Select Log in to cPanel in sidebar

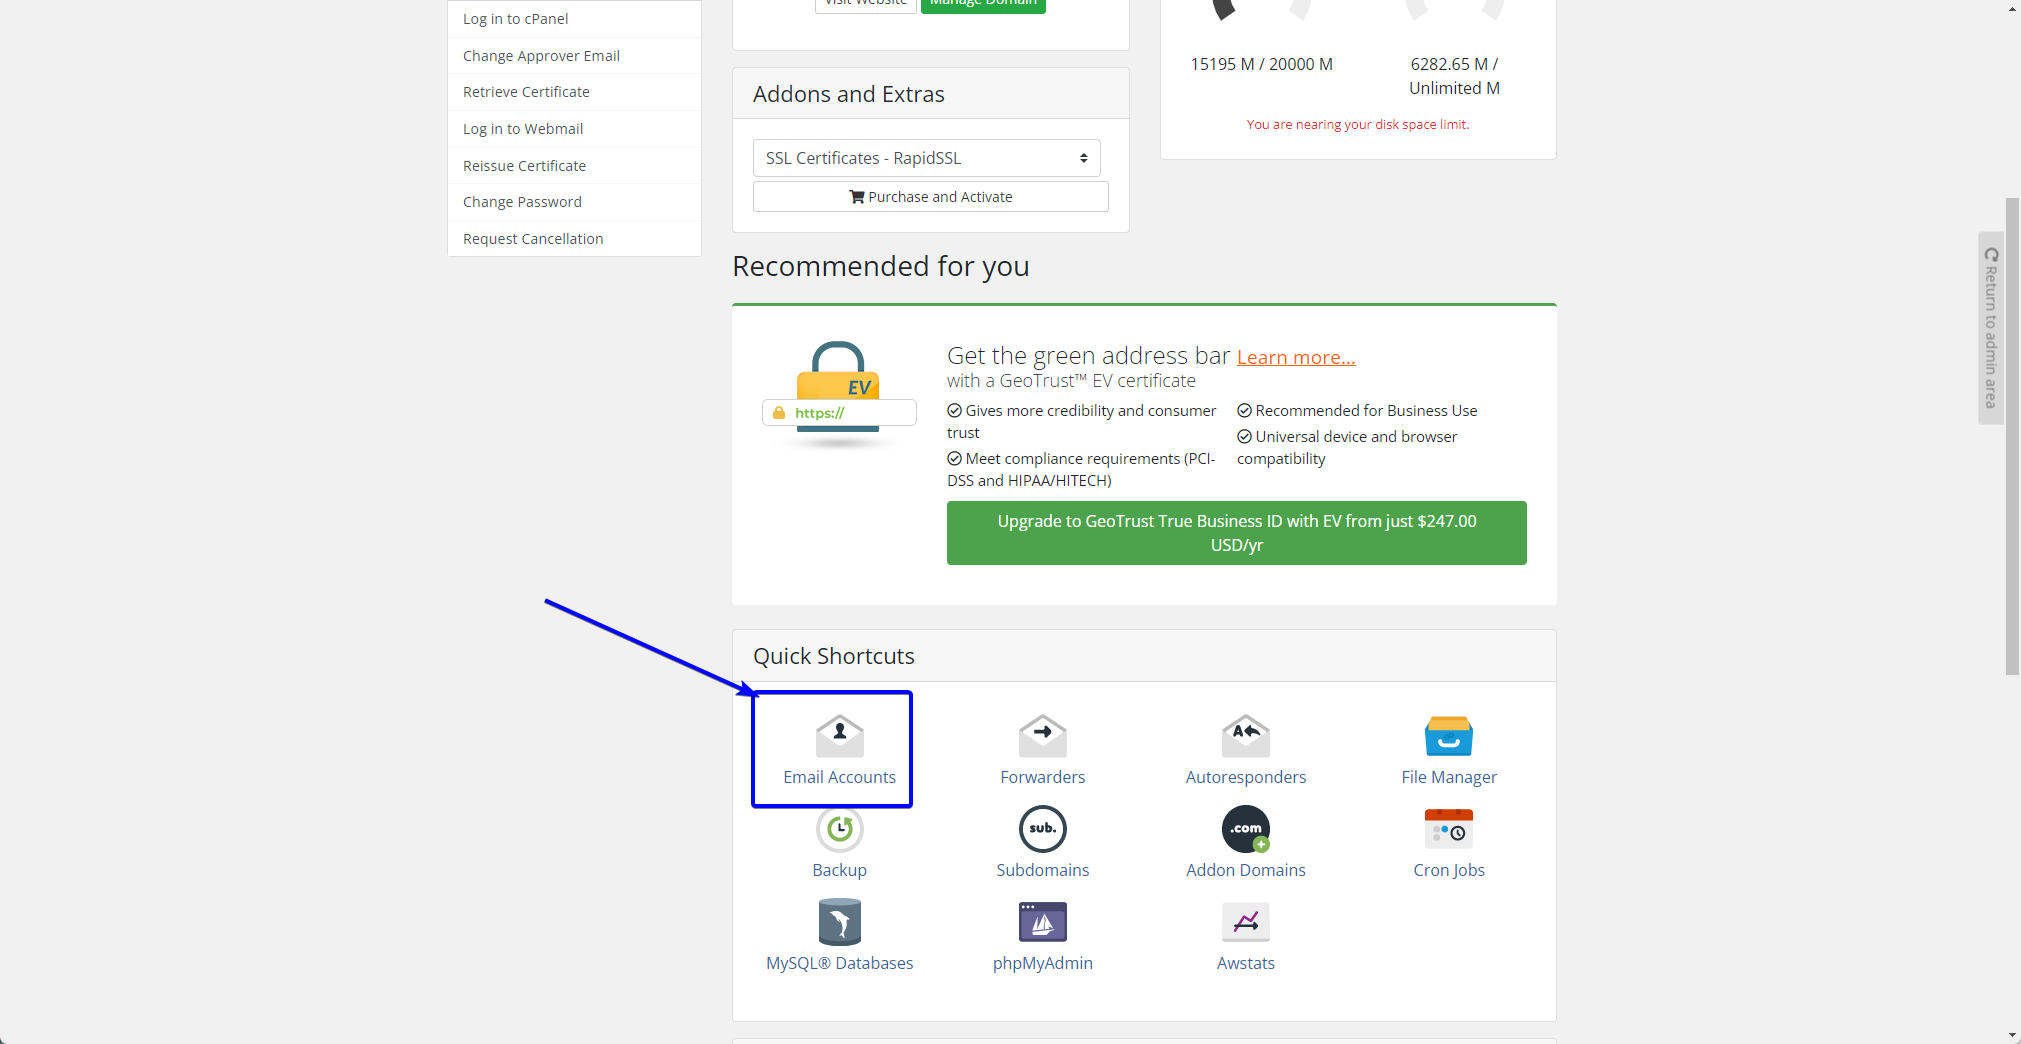515,19
